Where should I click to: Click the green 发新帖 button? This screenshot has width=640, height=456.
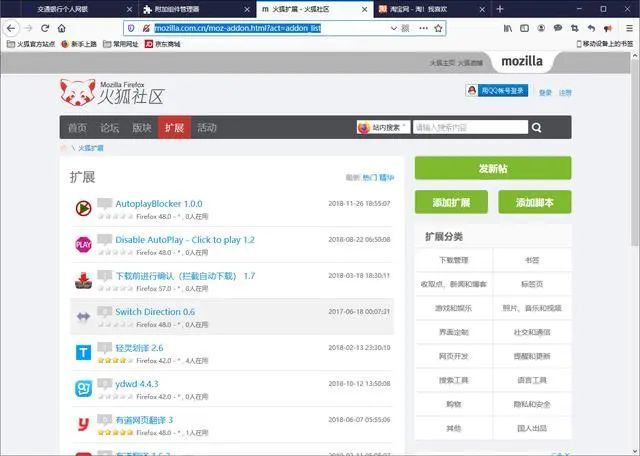point(493,168)
